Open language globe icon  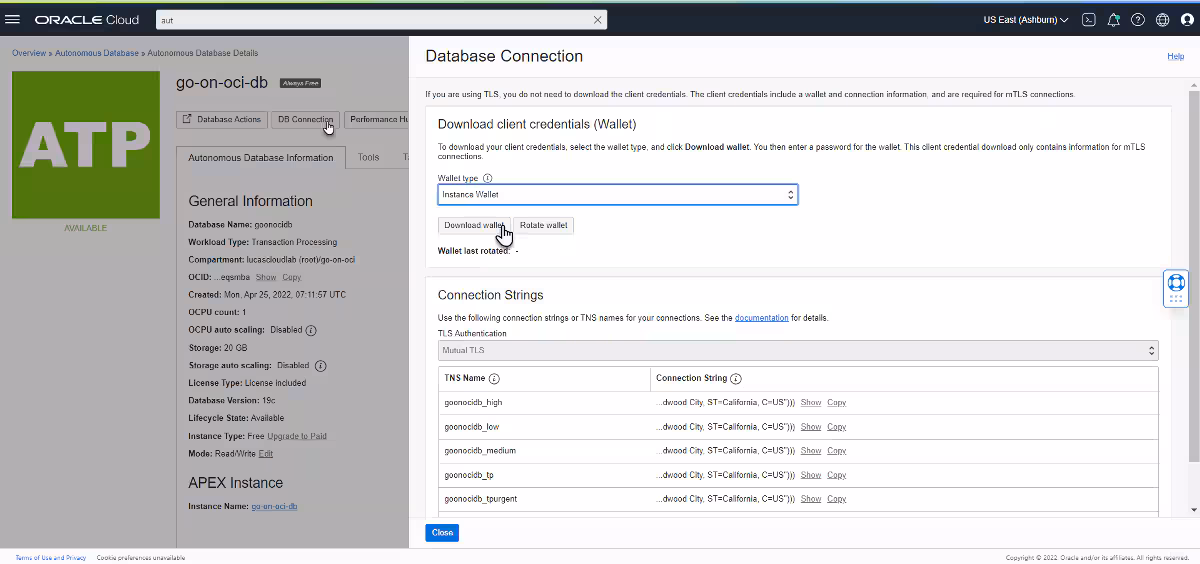1162,20
